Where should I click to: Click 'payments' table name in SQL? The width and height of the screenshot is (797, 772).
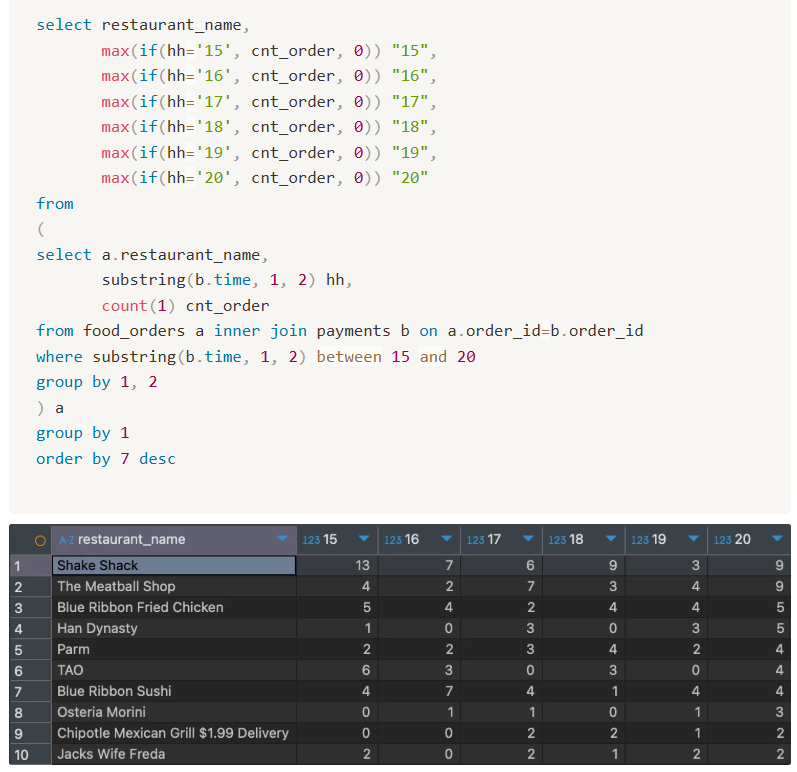click(353, 331)
